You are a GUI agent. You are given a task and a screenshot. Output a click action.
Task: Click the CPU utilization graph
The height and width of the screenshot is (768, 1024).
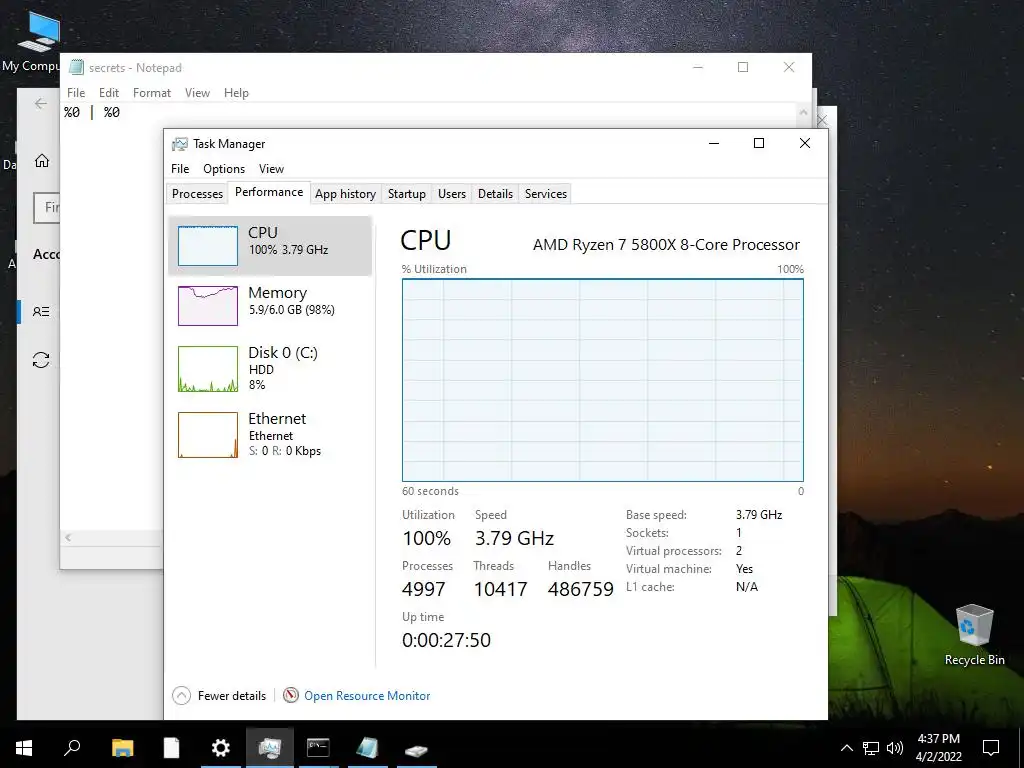[603, 380]
